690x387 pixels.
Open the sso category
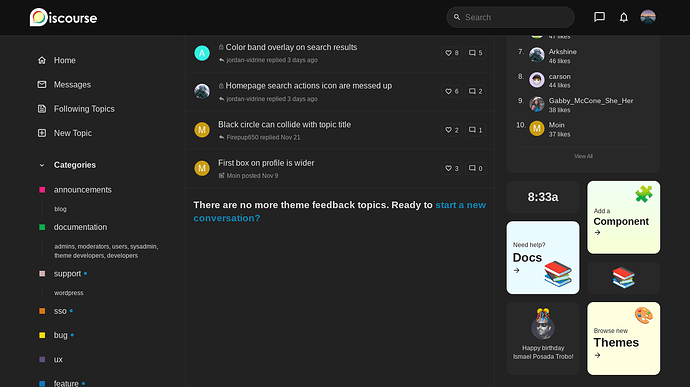pyautogui.click(x=60, y=311)
